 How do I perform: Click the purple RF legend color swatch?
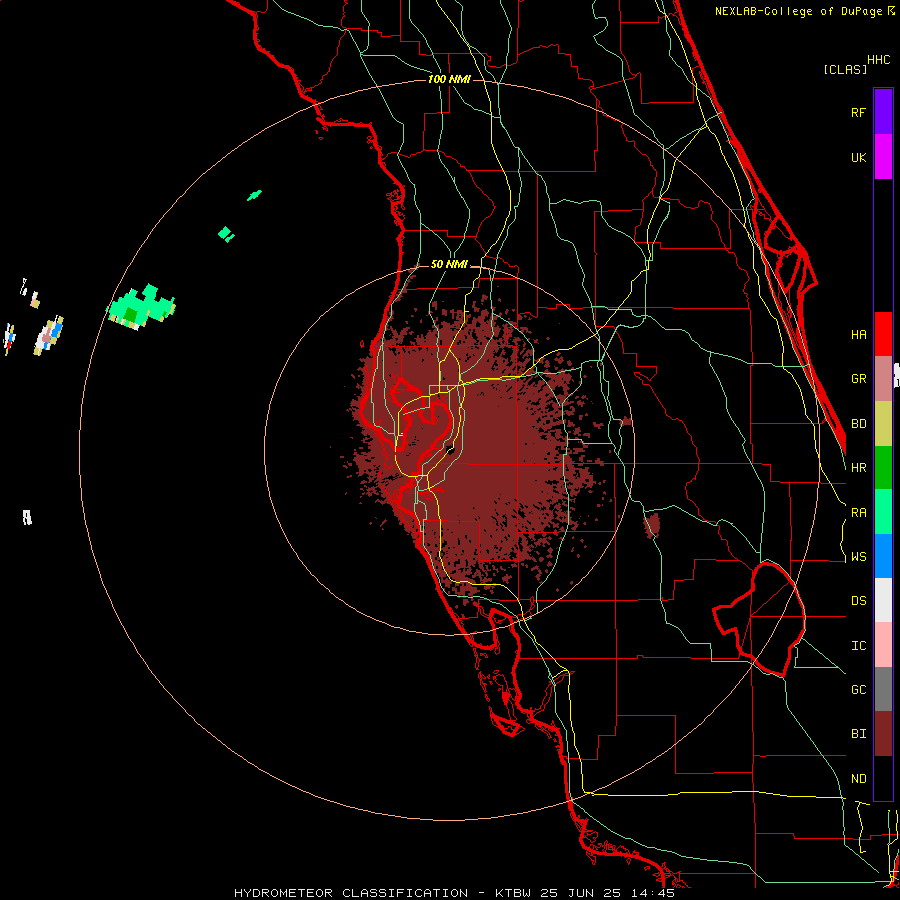tap(883, 112)
